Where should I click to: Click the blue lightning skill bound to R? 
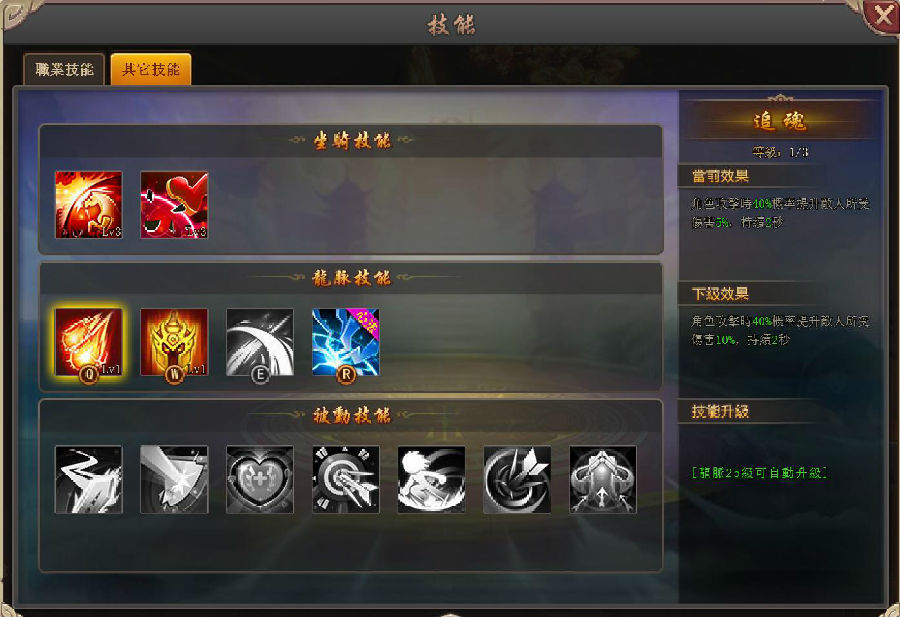click(346, 343)
